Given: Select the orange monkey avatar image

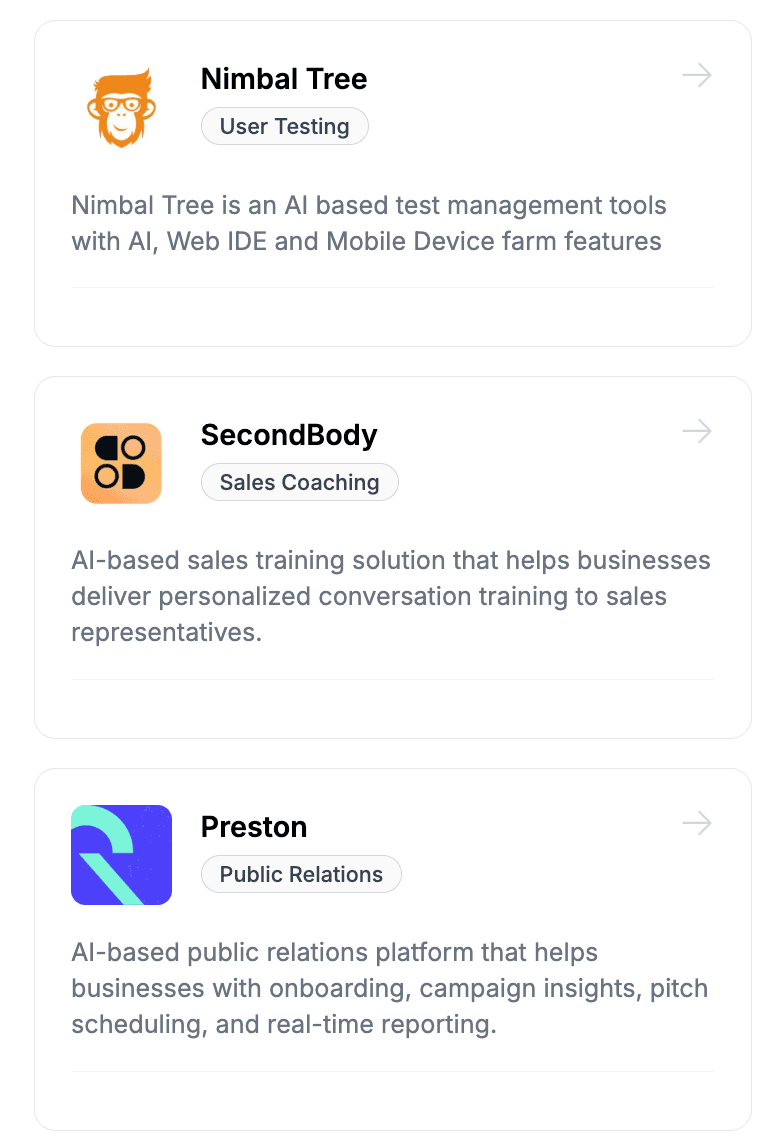Looking at the screenshot, I should point(120,105).
